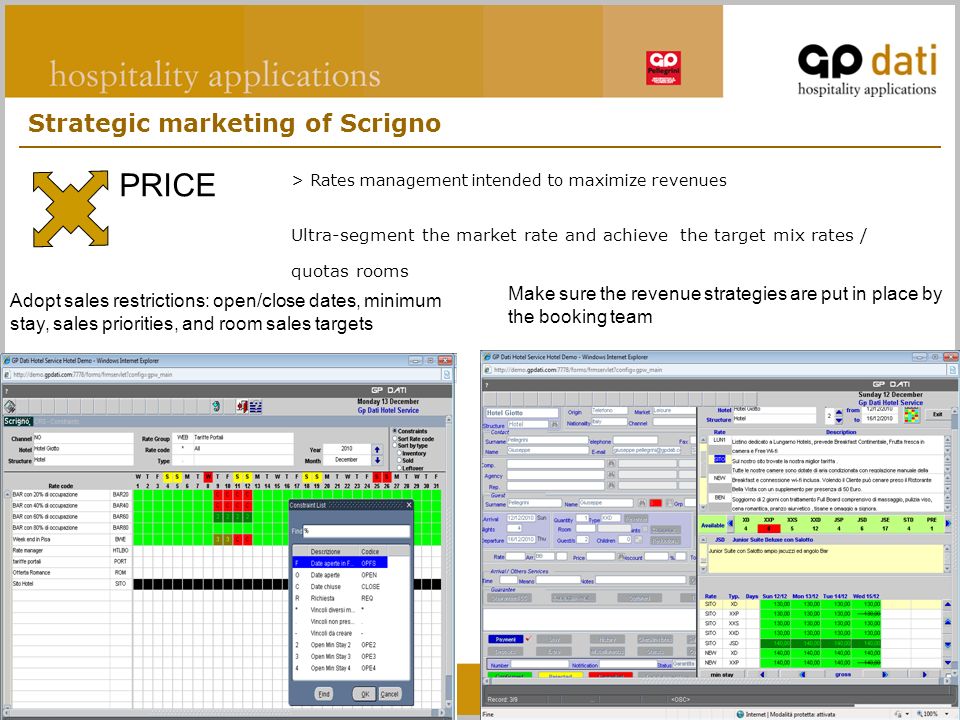Image resolution: width=960 pixels, height=720 pixels.
Task: Click the GP Pellegrini red logo in header
Action: (x=663, y=67)
